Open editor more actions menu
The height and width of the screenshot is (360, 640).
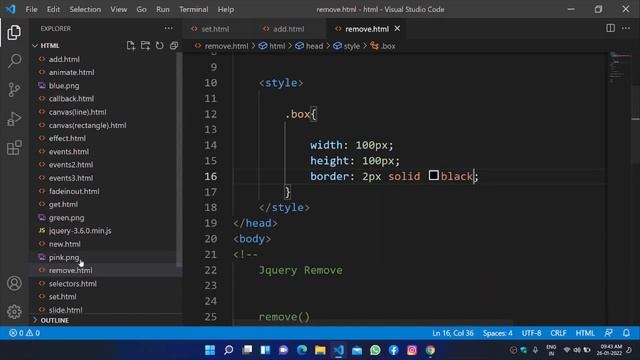coord(626,28)
